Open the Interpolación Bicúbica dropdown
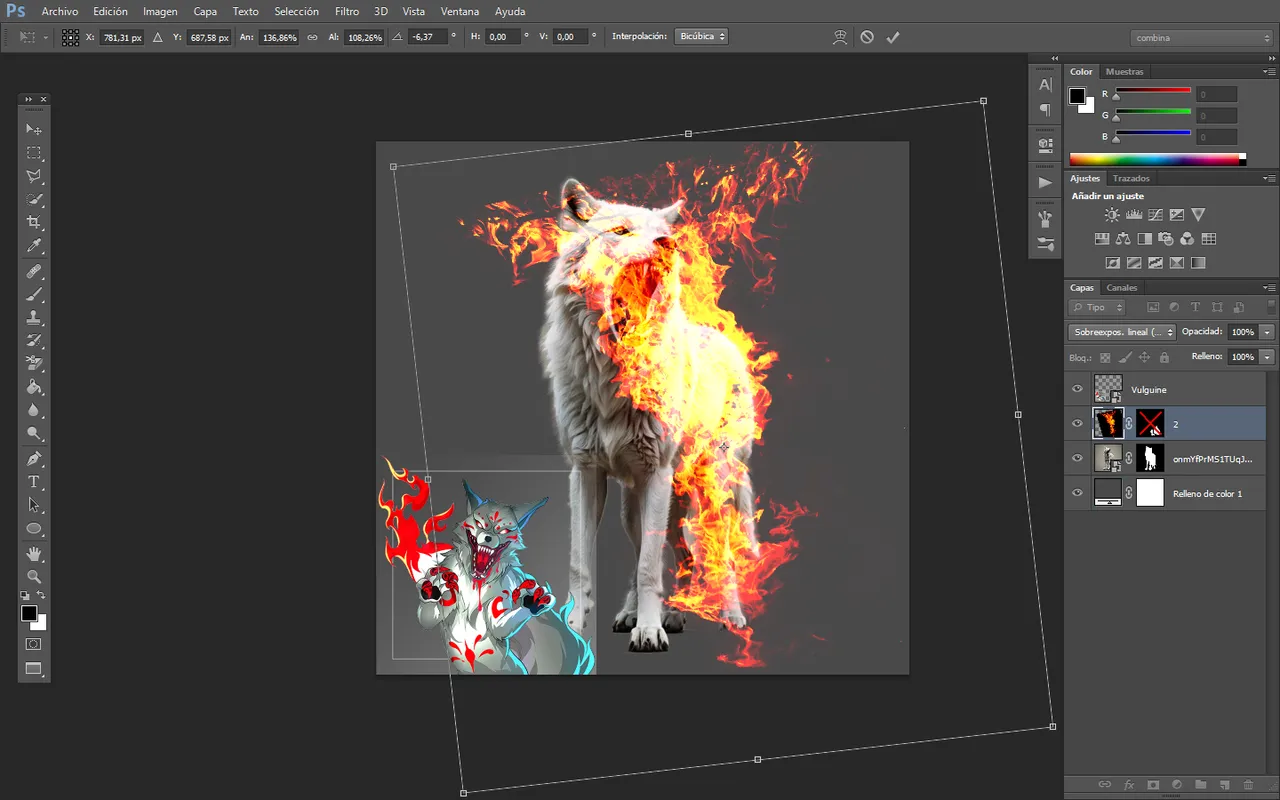 (701, 36)
